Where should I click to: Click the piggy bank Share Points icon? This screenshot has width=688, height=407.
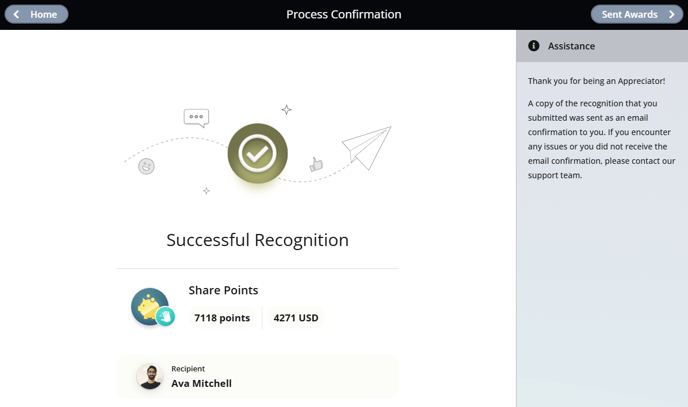tap(150, 306)
